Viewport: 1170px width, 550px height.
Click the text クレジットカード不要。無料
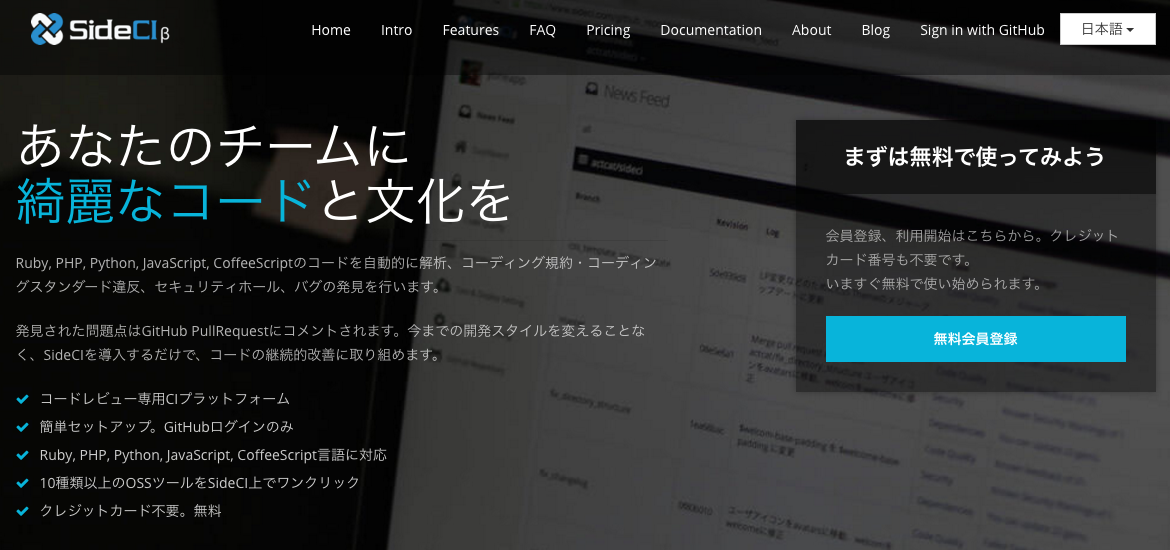click(131, 512)
